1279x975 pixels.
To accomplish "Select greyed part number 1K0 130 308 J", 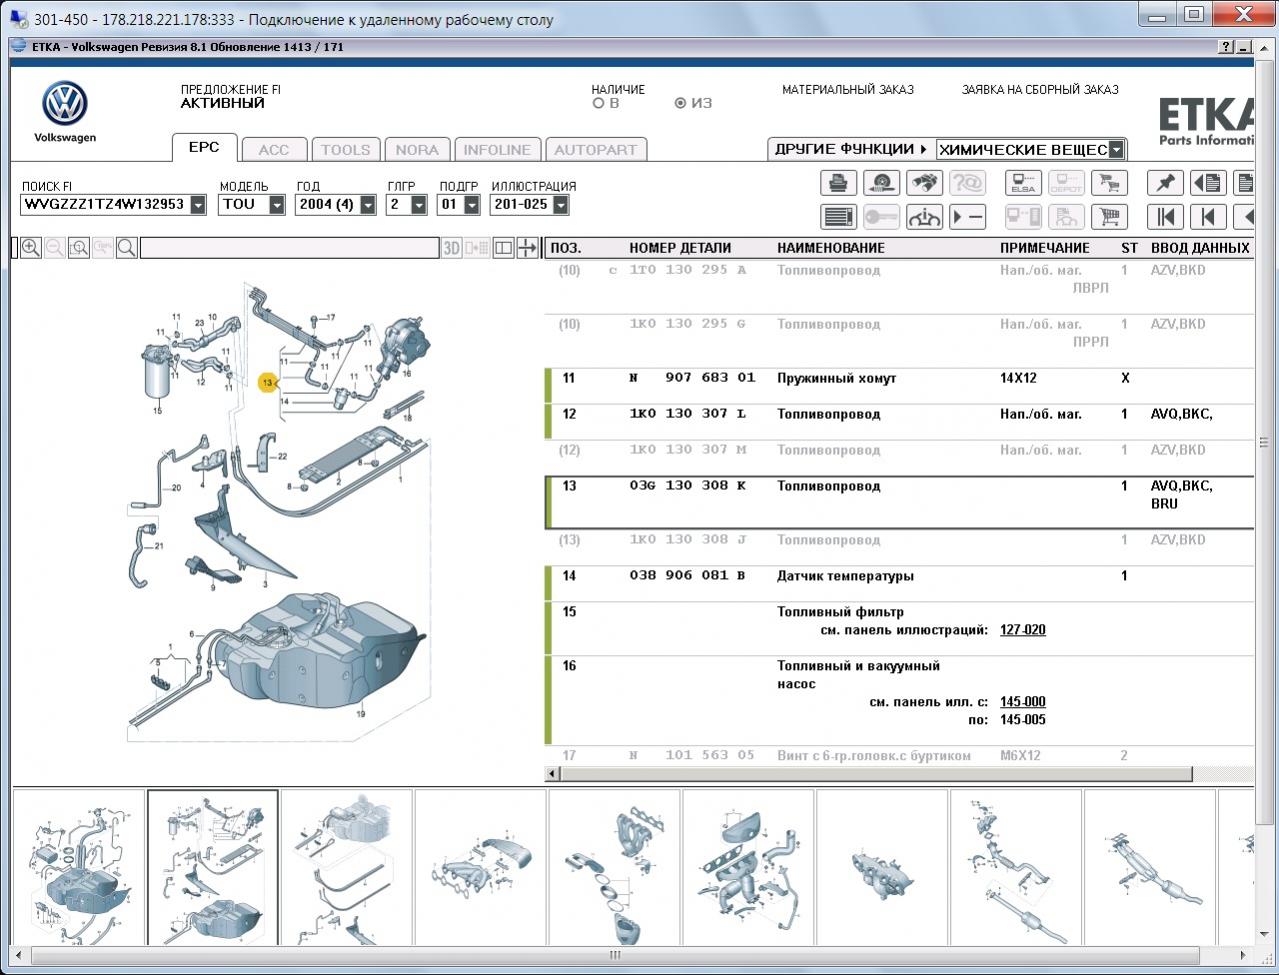I will click(688, 540).
